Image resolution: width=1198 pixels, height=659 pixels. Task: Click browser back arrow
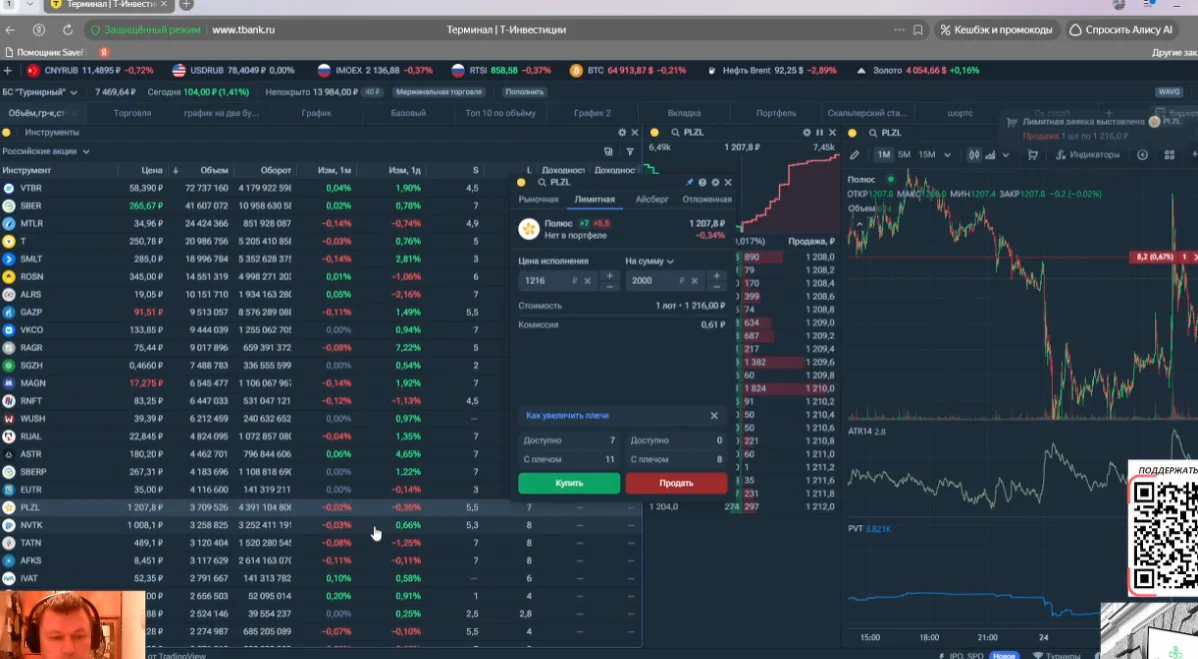click(x=10, y=30)
